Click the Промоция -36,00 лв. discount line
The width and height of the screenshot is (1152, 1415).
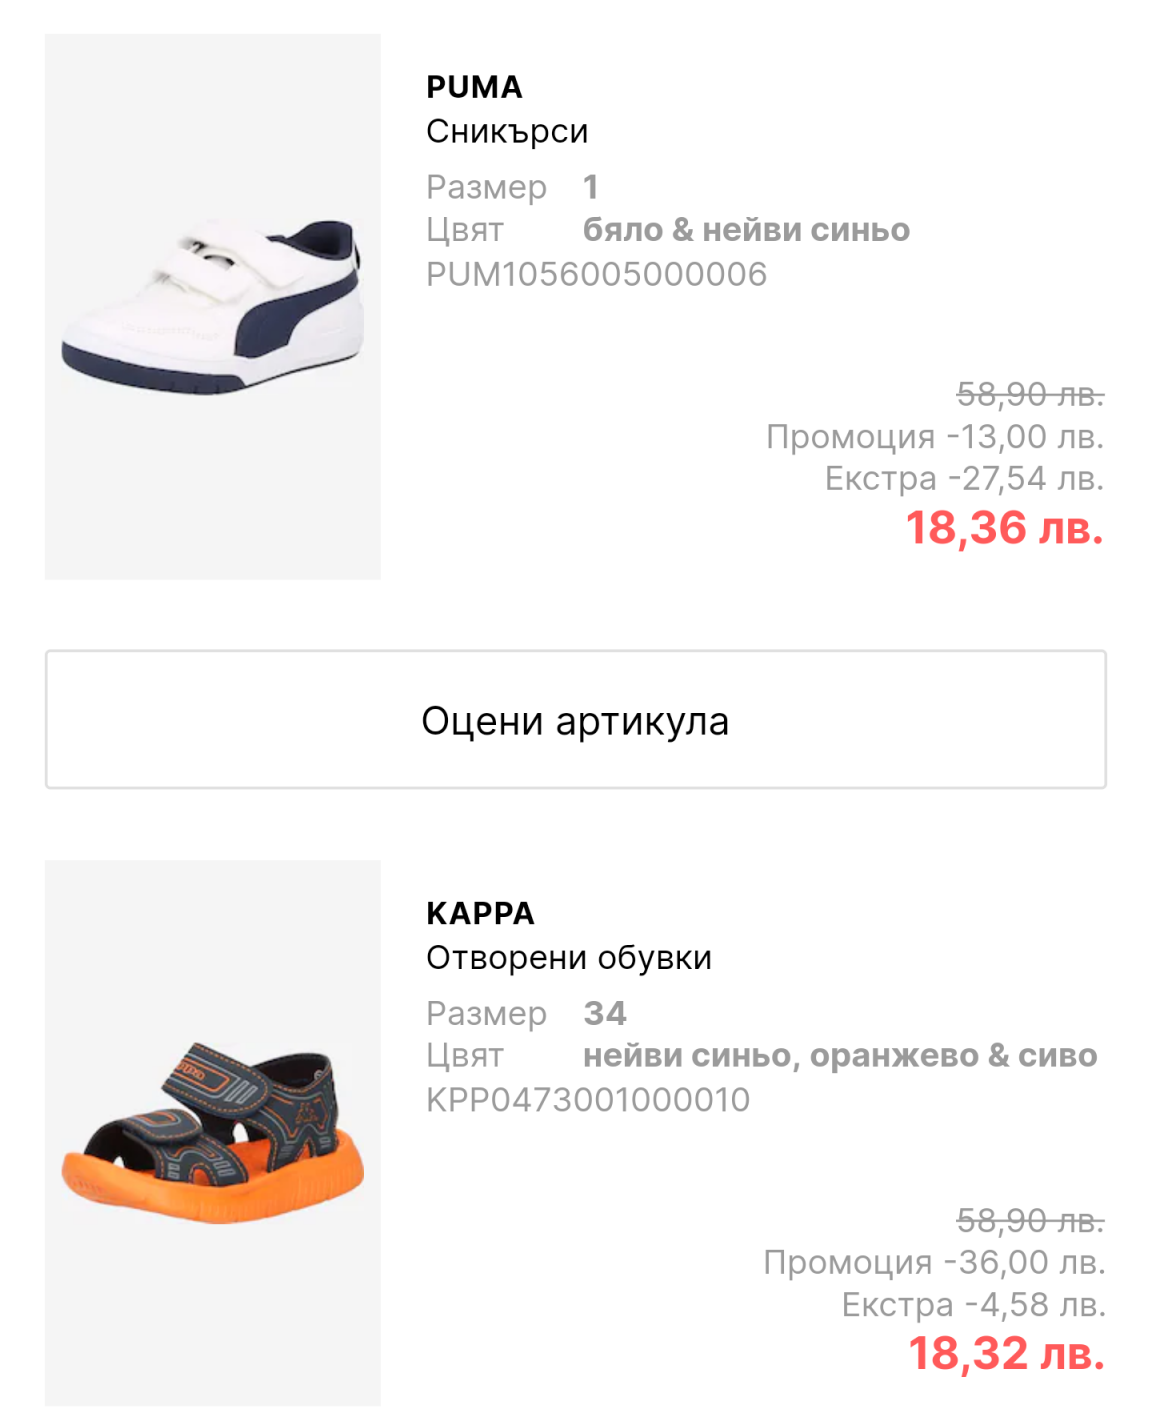(x=934, y=1263)
